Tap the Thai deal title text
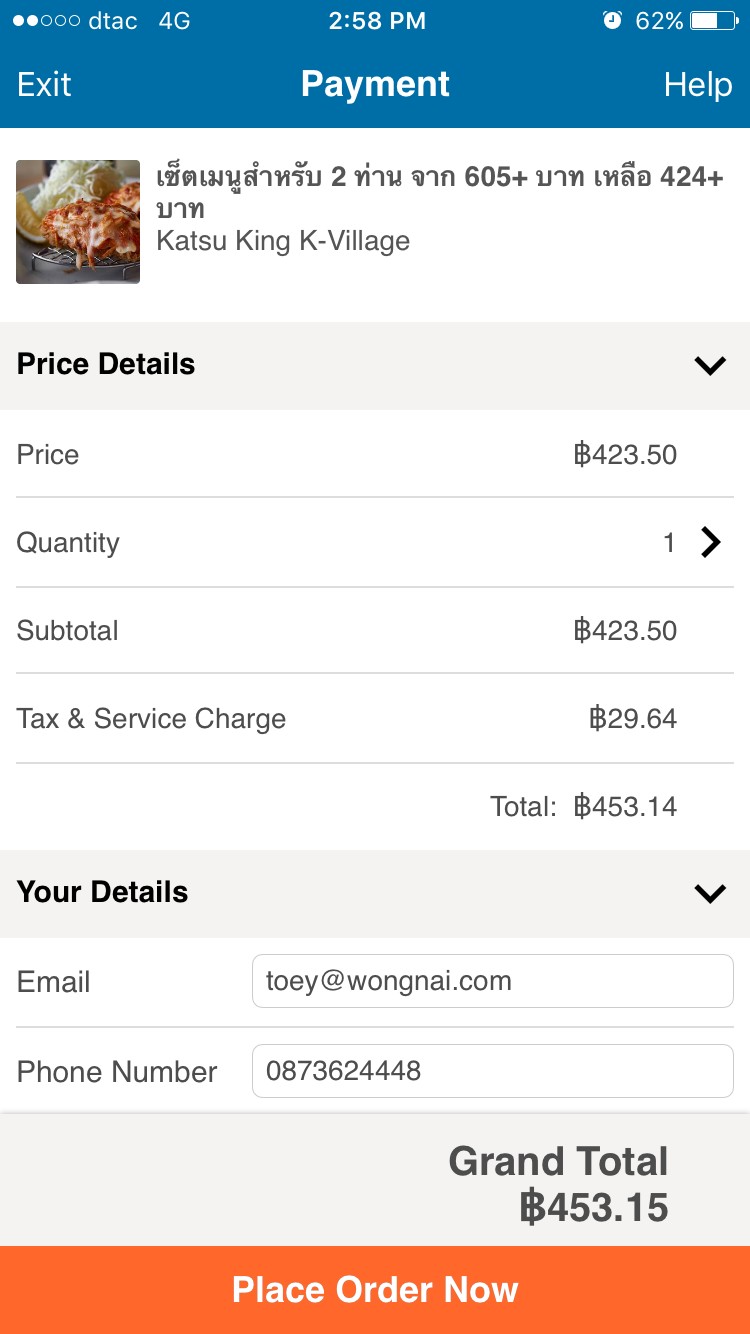This screenshot has width=750, height=1334. (x=440, y=193)
